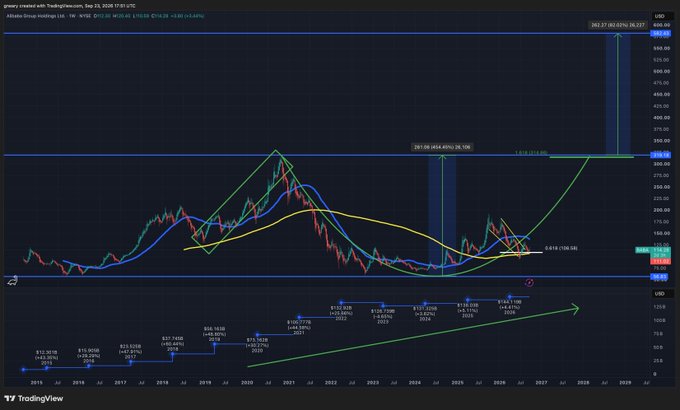
Task: Click the BABA symbol tag on the price scale
Action: tap(642, 250)
